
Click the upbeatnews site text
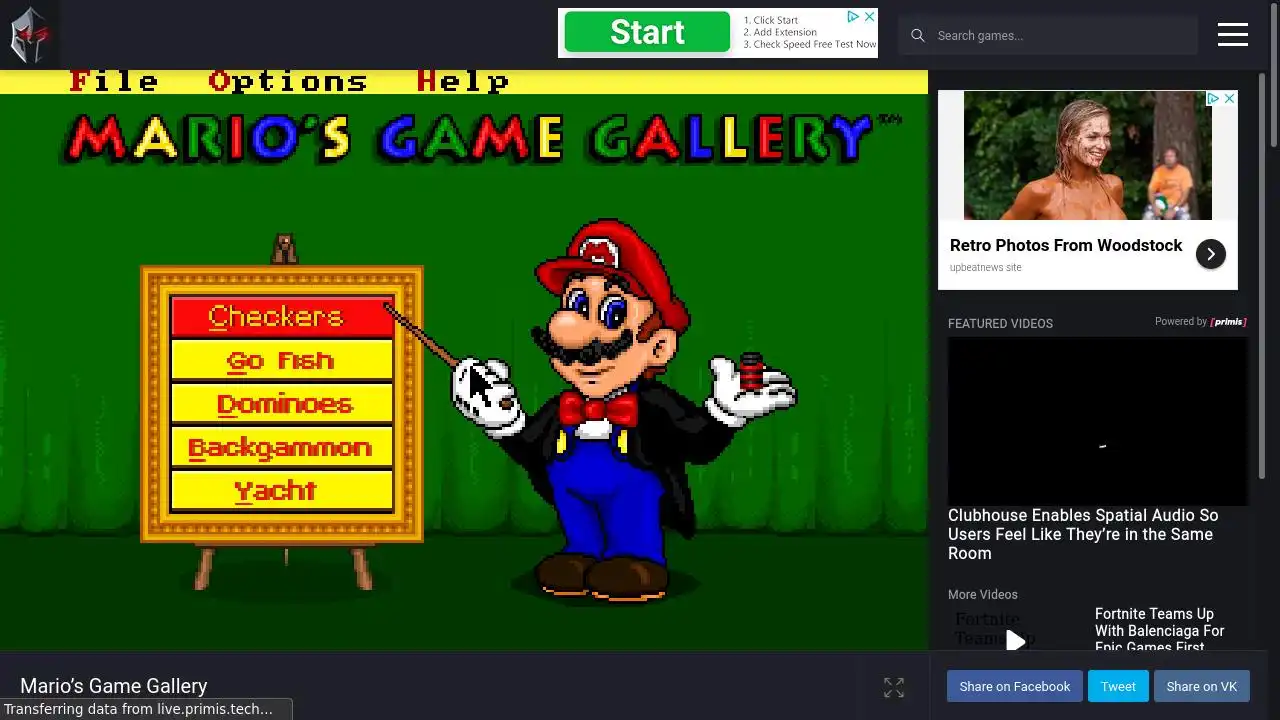pos(986,267)
